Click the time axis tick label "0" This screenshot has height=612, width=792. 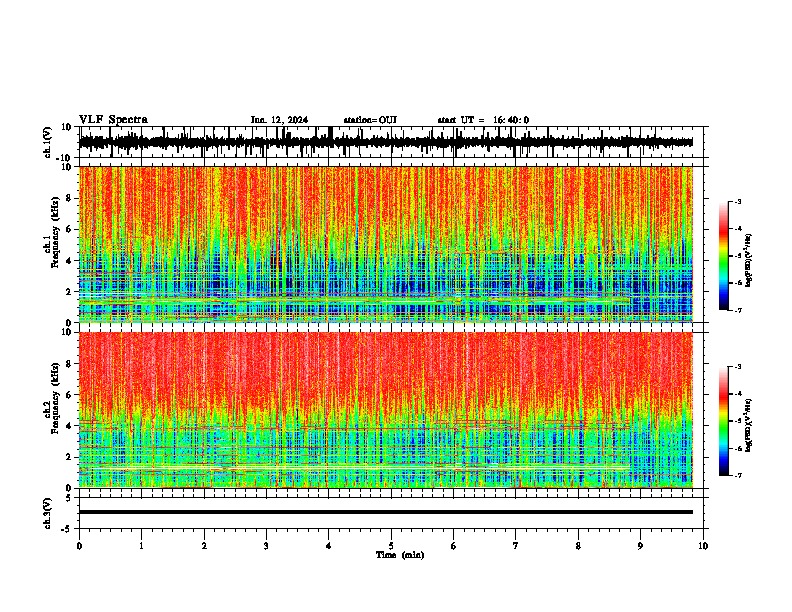tap(79, 546)
